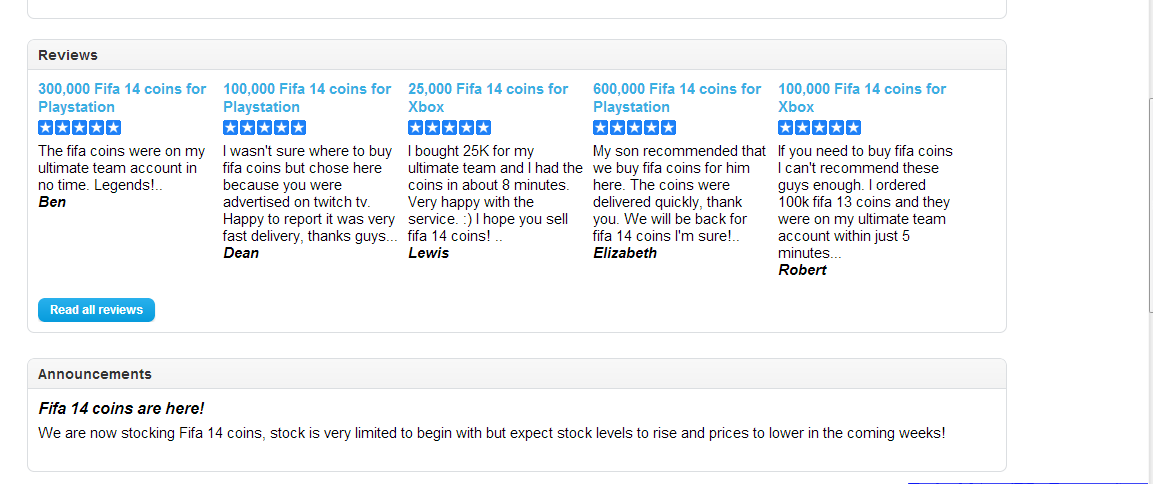
Task: Click the reviewer name Dean
Action: (x=241, y=253)
